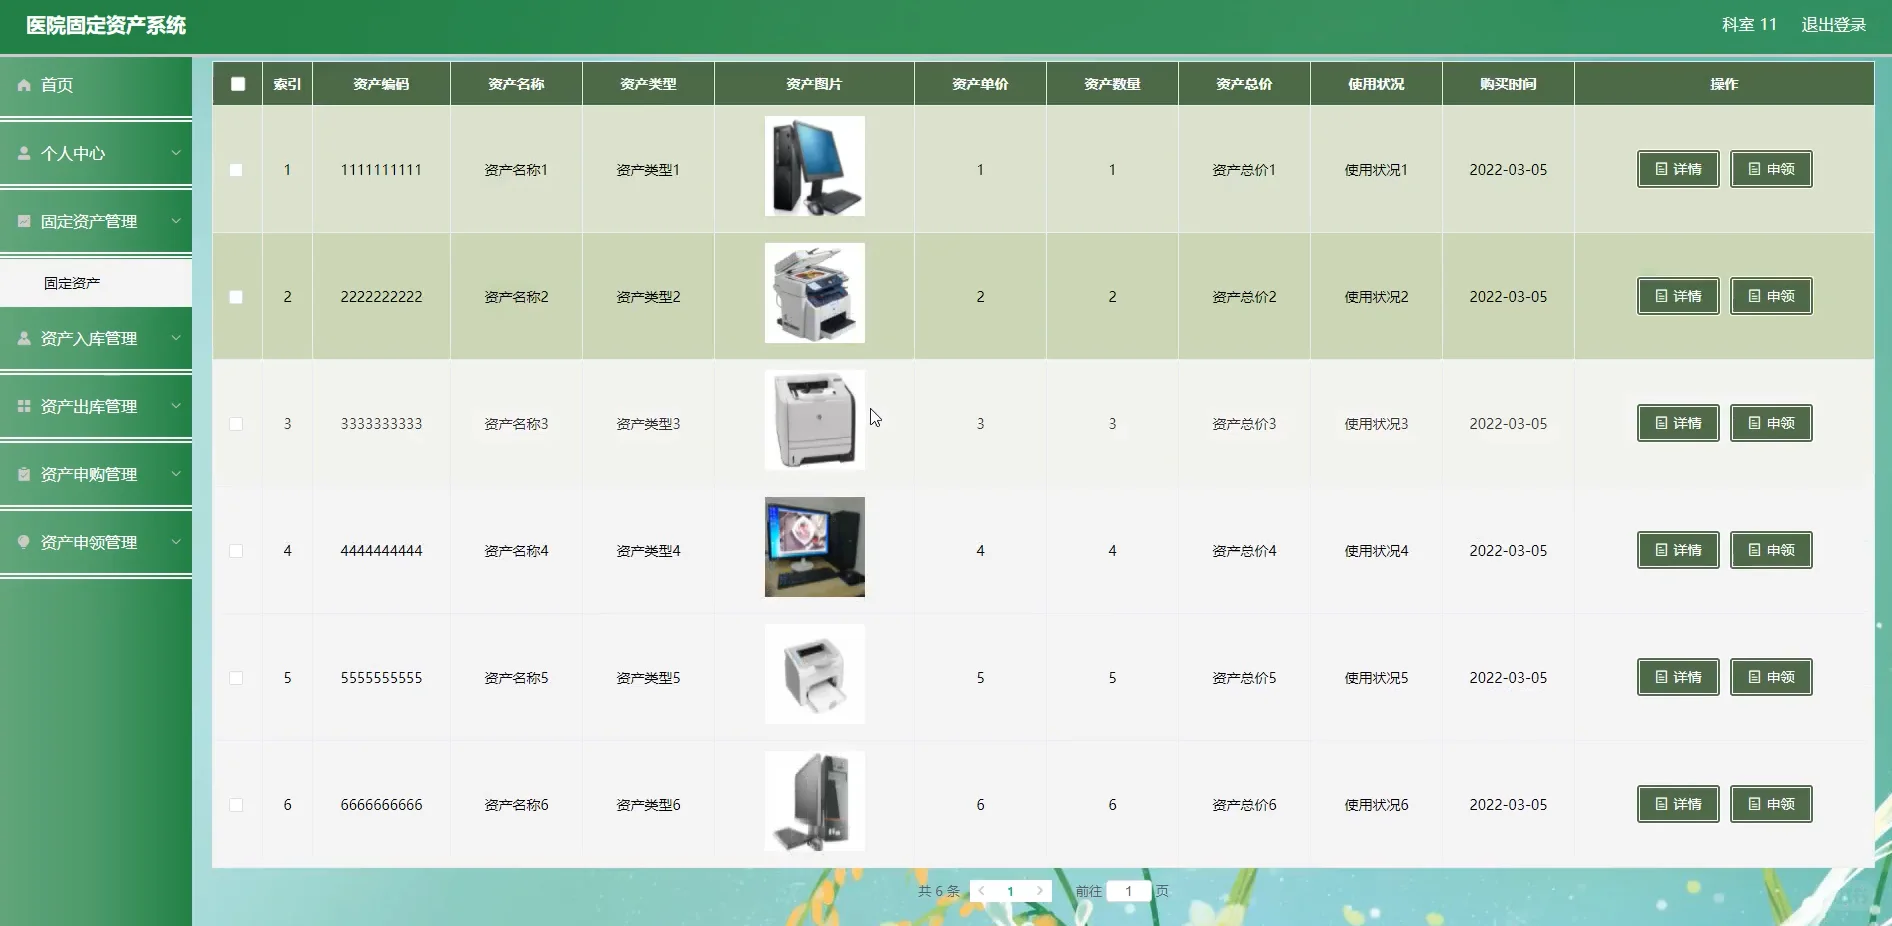1892x926 pixels.
Task: Click 申领 for 资产名称3
Action: coord(1771,423)
